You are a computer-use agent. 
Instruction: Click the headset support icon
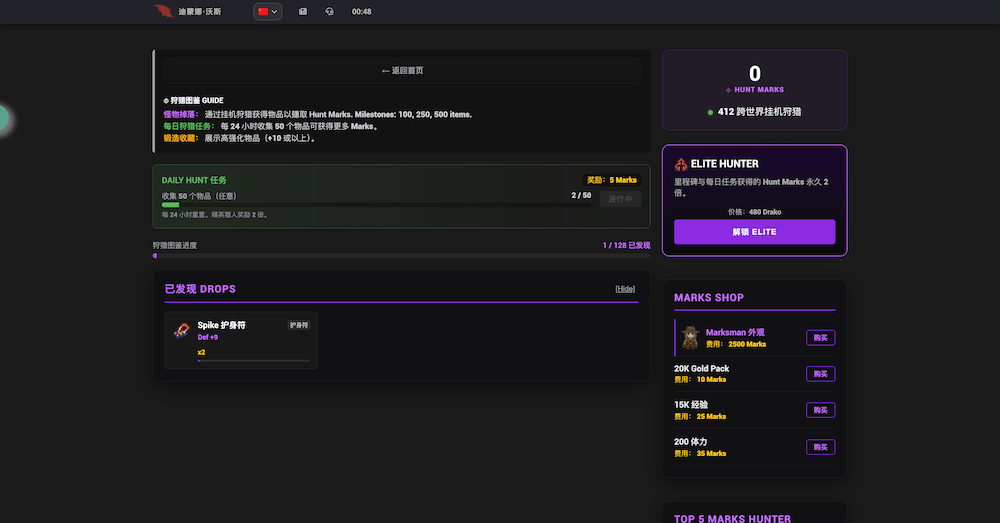coord(330,12)
